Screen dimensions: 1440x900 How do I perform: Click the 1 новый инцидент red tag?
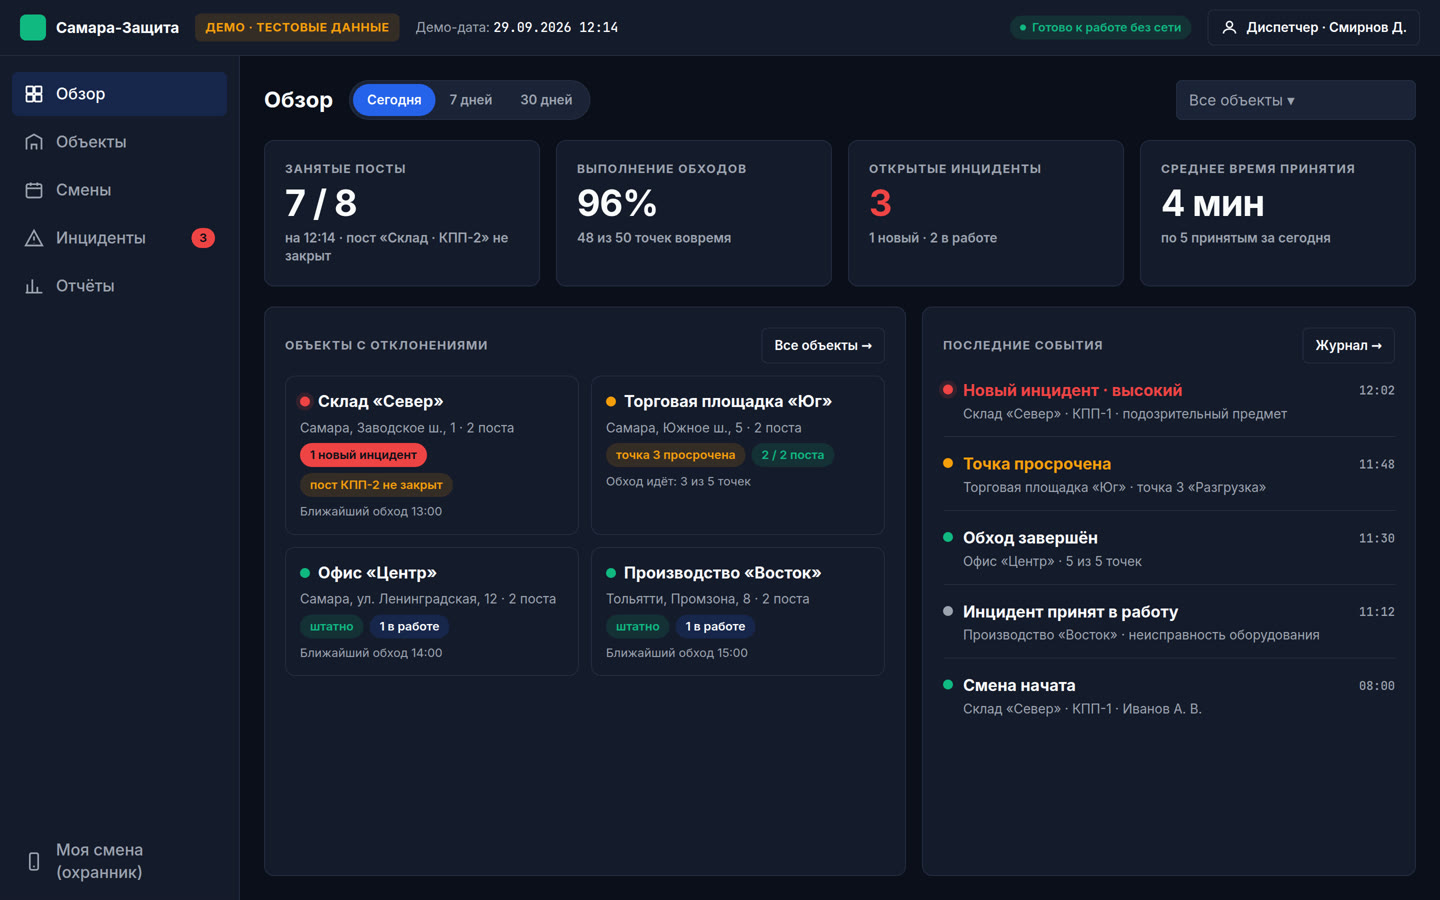tap(363, 455)
